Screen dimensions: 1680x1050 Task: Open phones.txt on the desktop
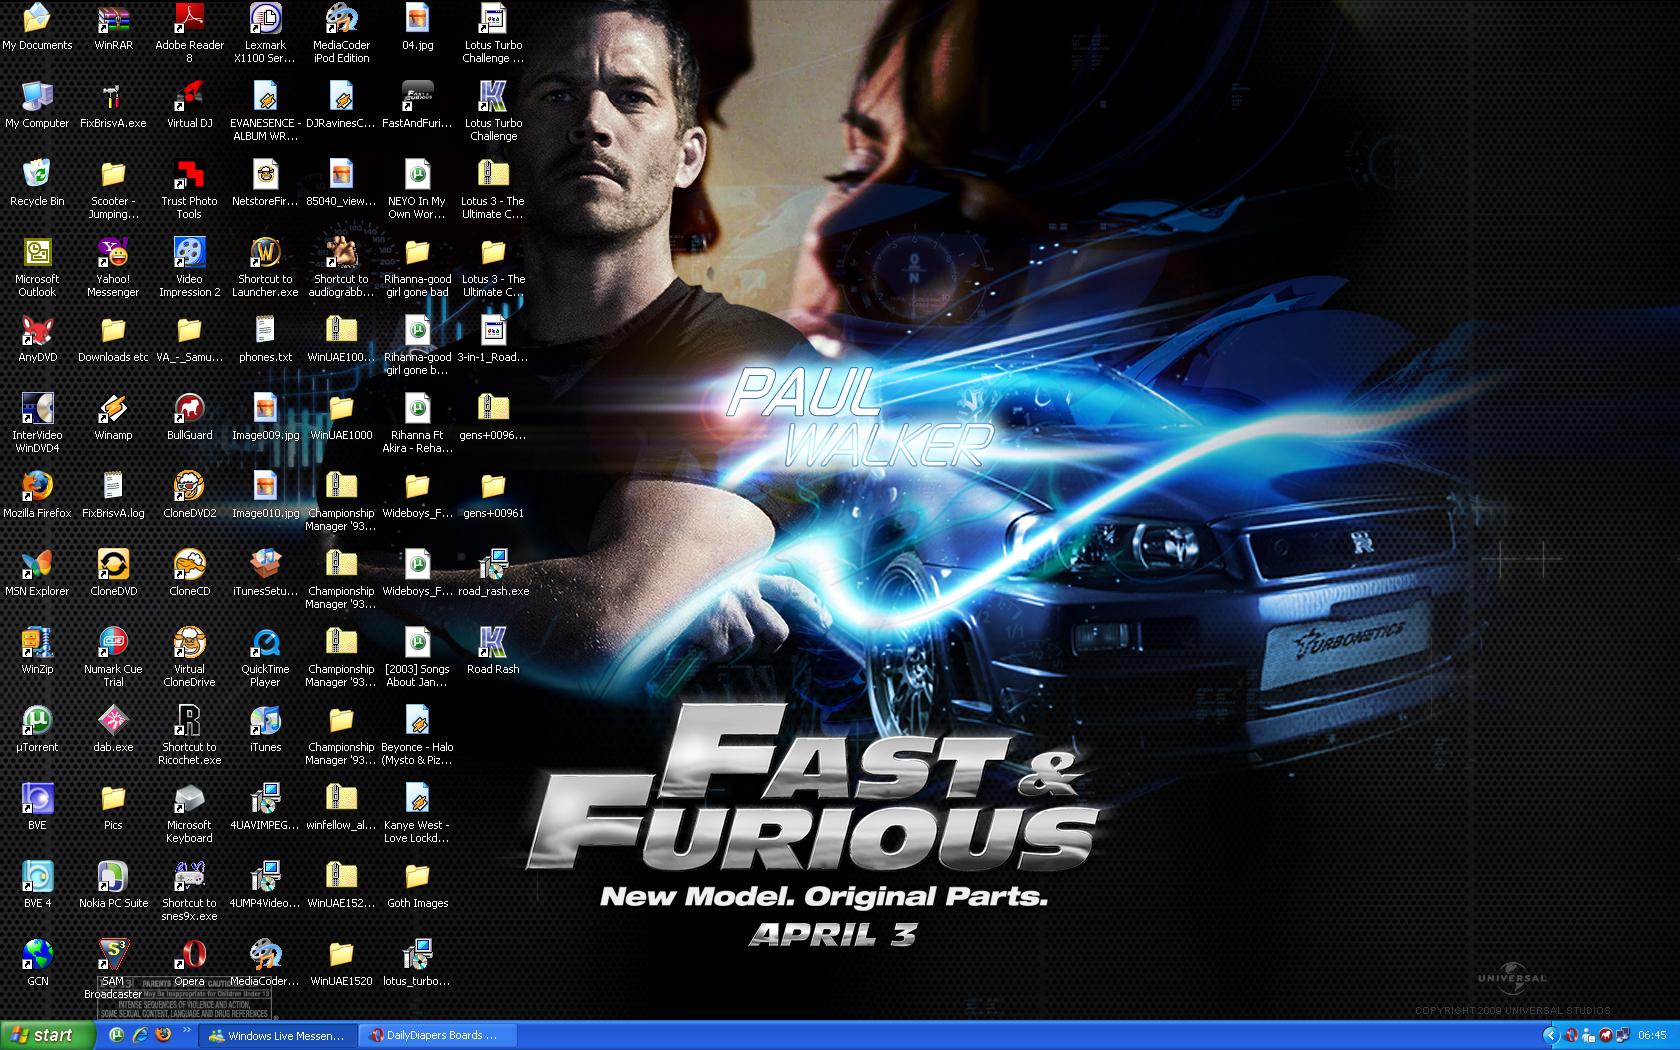265,340
